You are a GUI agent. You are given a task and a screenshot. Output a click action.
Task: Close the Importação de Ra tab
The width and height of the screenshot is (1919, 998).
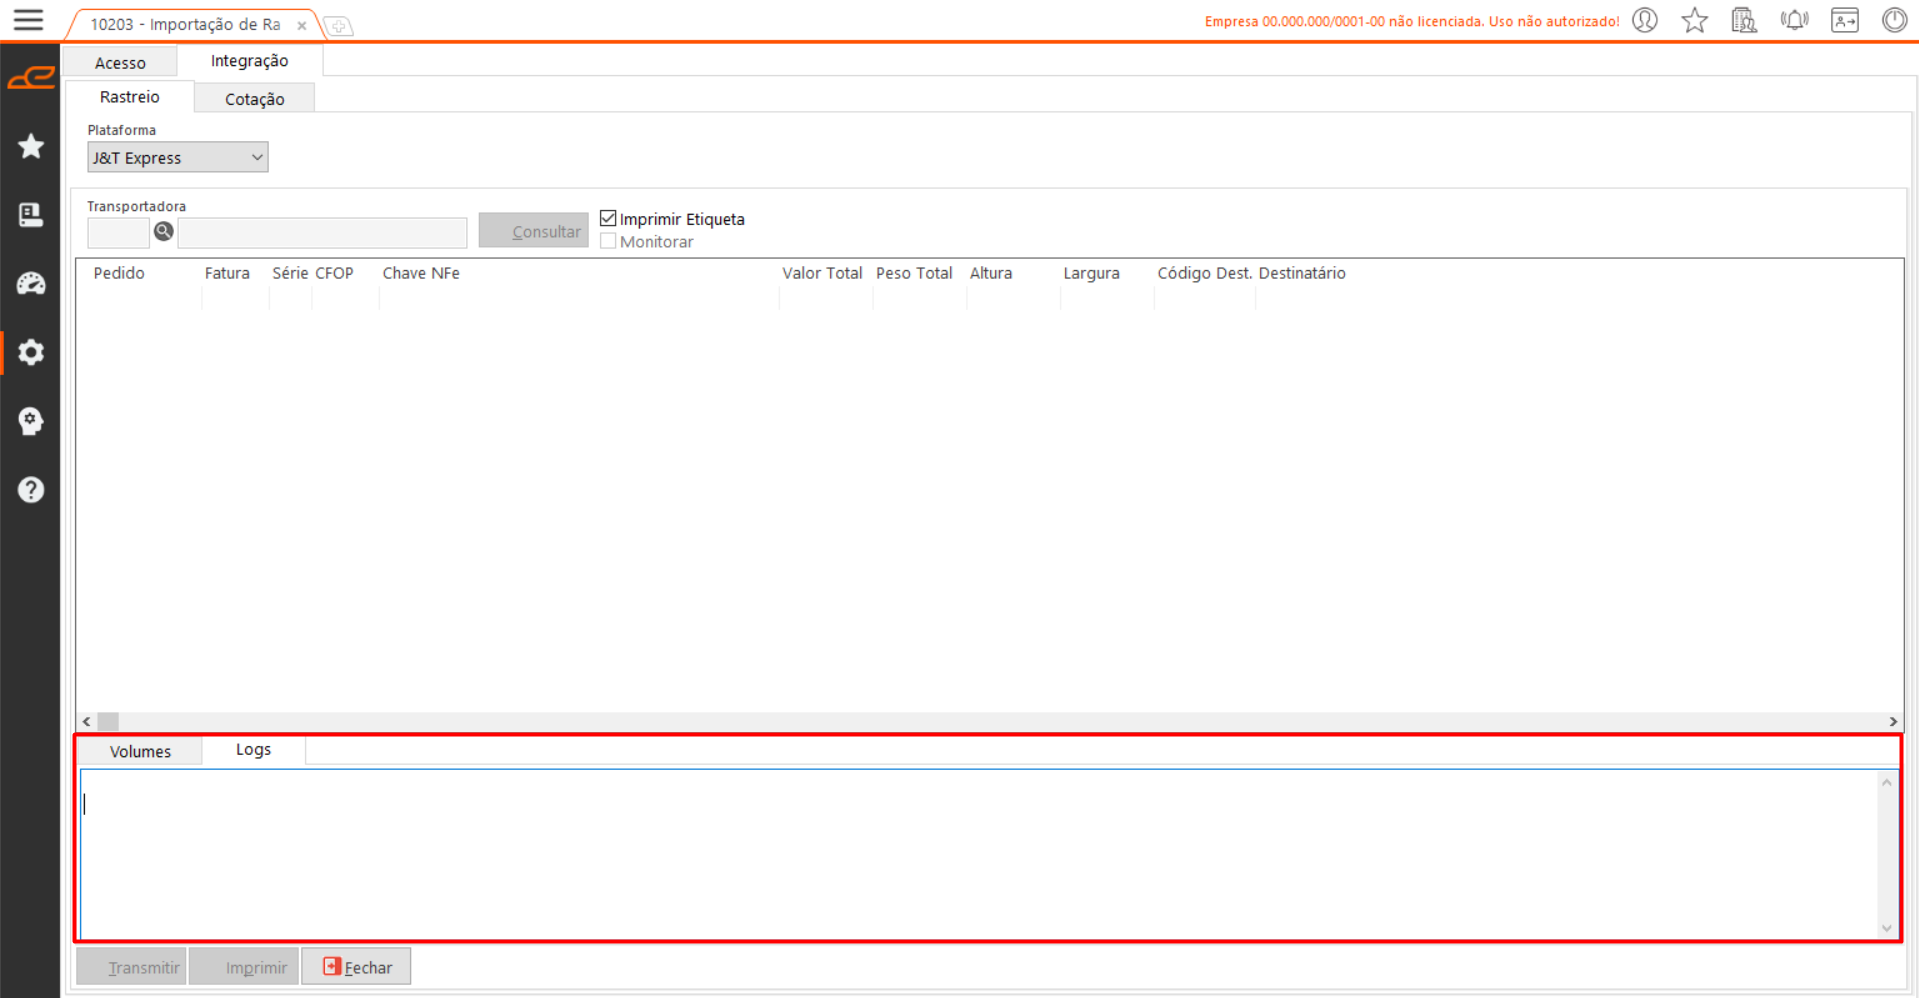click(301, 26)
